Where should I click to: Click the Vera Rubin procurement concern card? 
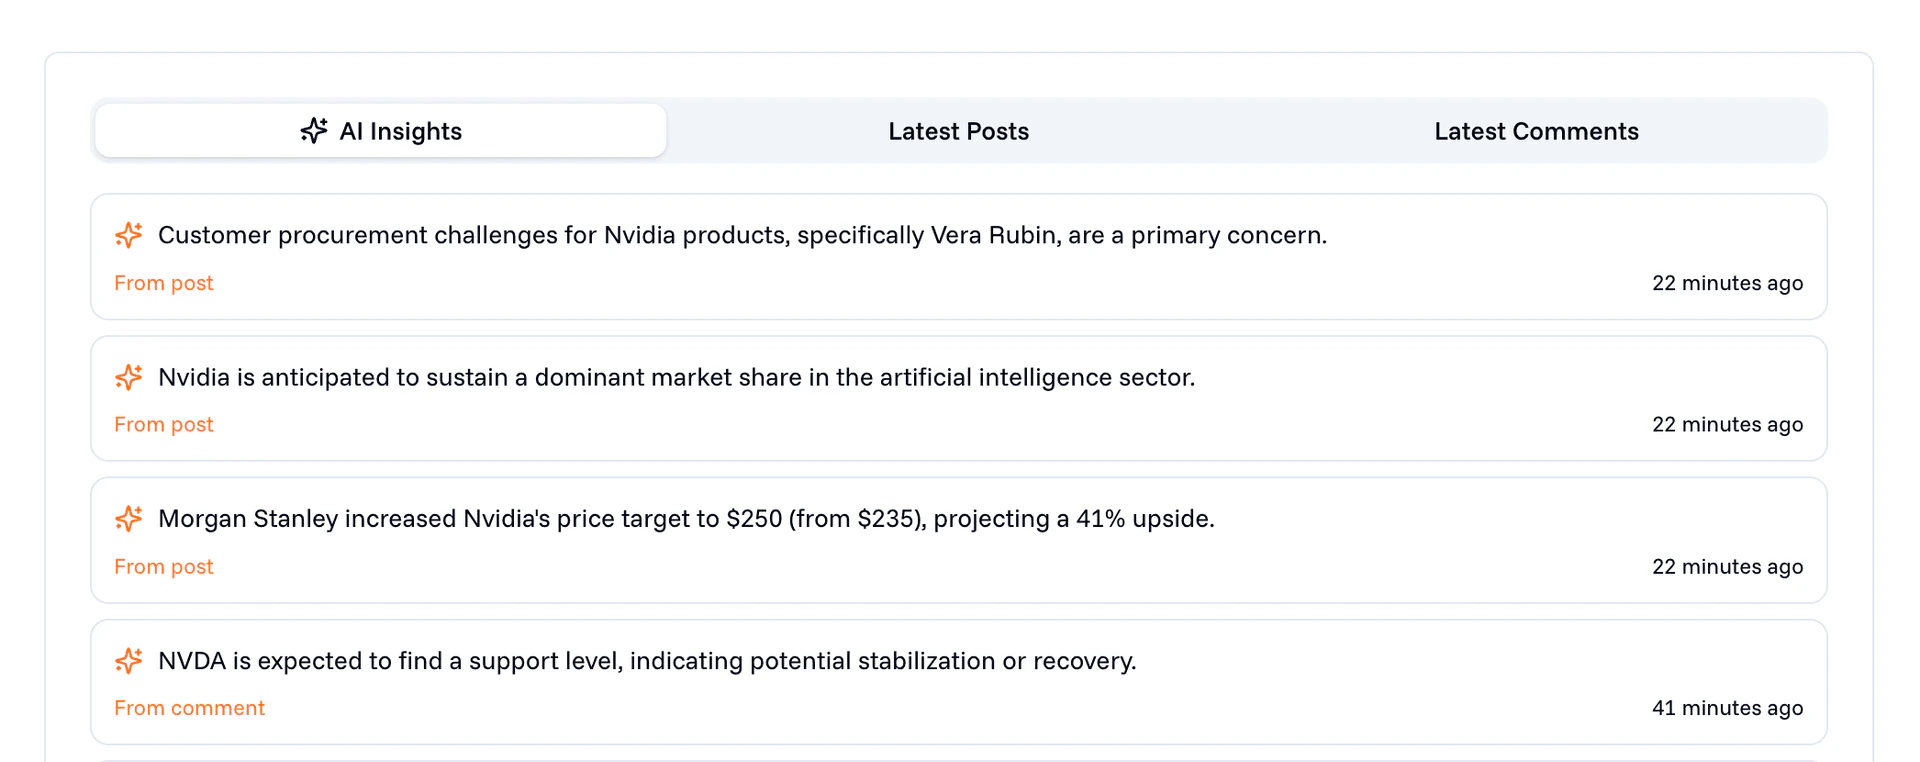[958, 256]
